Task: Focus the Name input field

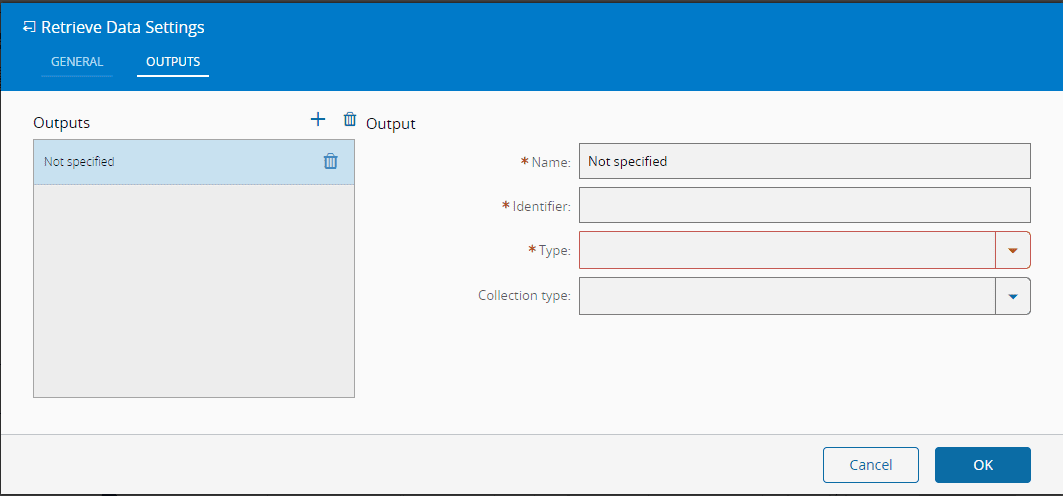Action: [804, 161]
